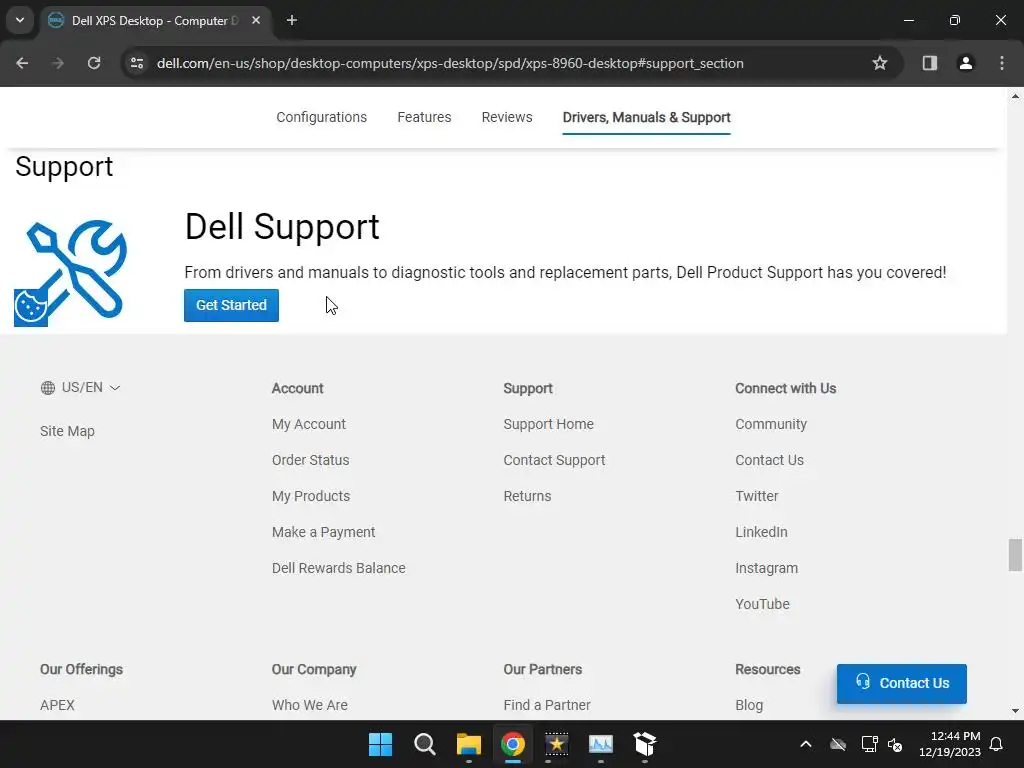This screenshot has width=1024, height=768.
Task: Select Drivers, Manuals & Support tab
Action: pos(647,118)
